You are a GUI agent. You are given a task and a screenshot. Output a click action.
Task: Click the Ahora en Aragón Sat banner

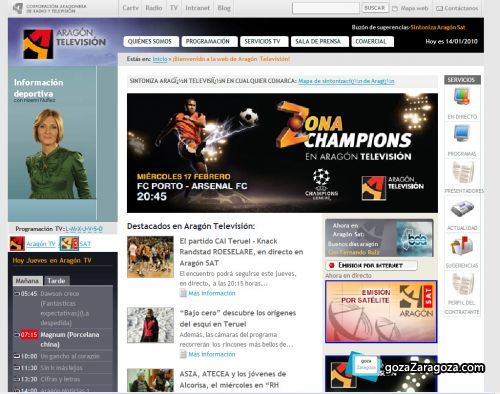pos(379,238)
